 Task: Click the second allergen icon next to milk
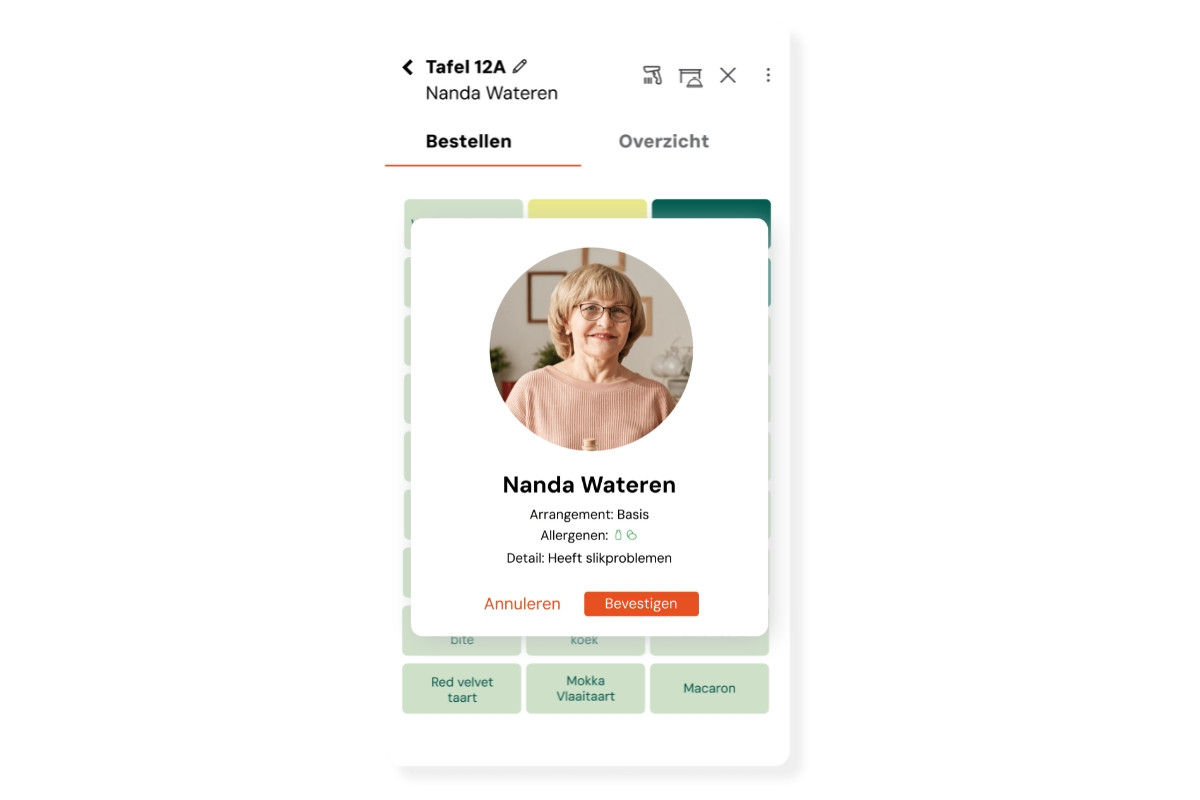632,535
